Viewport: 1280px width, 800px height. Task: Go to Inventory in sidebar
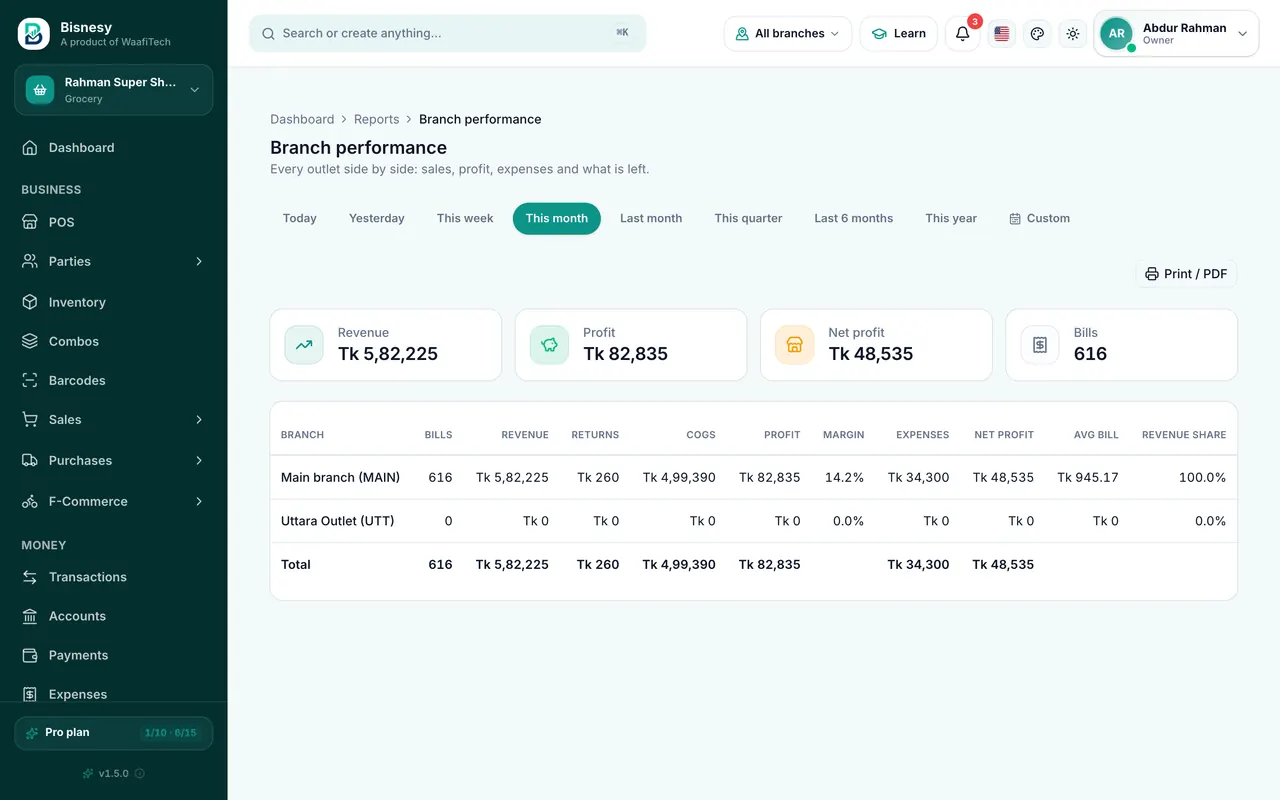114,302
